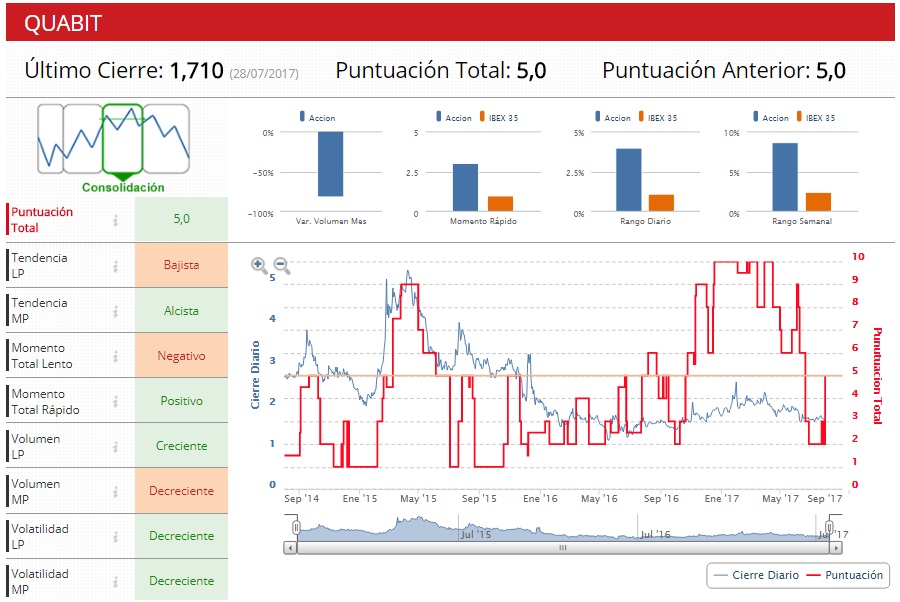This screenshot has width=900, height=602.
Task: Click the Consolidación label
Action: [x=123, y=188]
